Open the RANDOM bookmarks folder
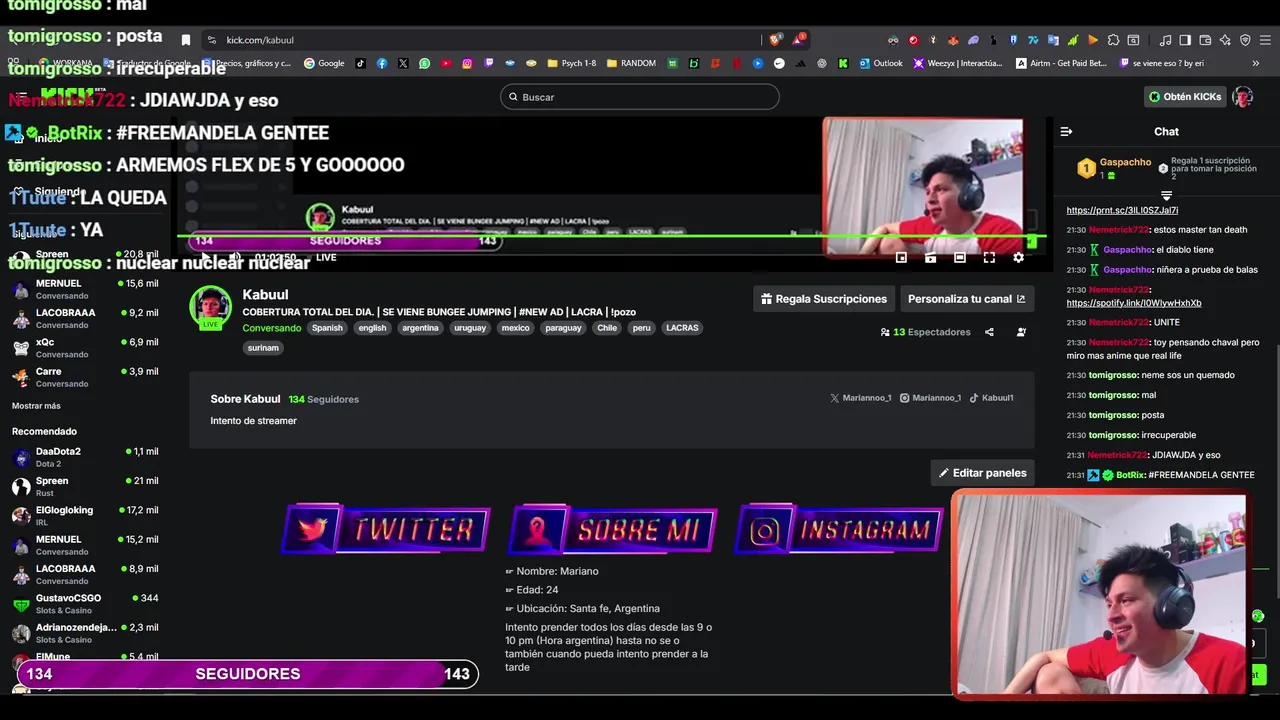 [630, 63]
